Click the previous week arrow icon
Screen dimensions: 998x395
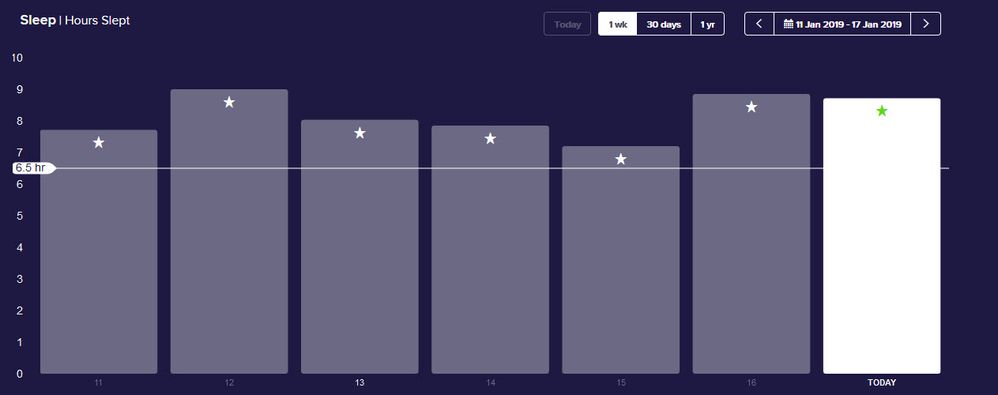point(759,24)
